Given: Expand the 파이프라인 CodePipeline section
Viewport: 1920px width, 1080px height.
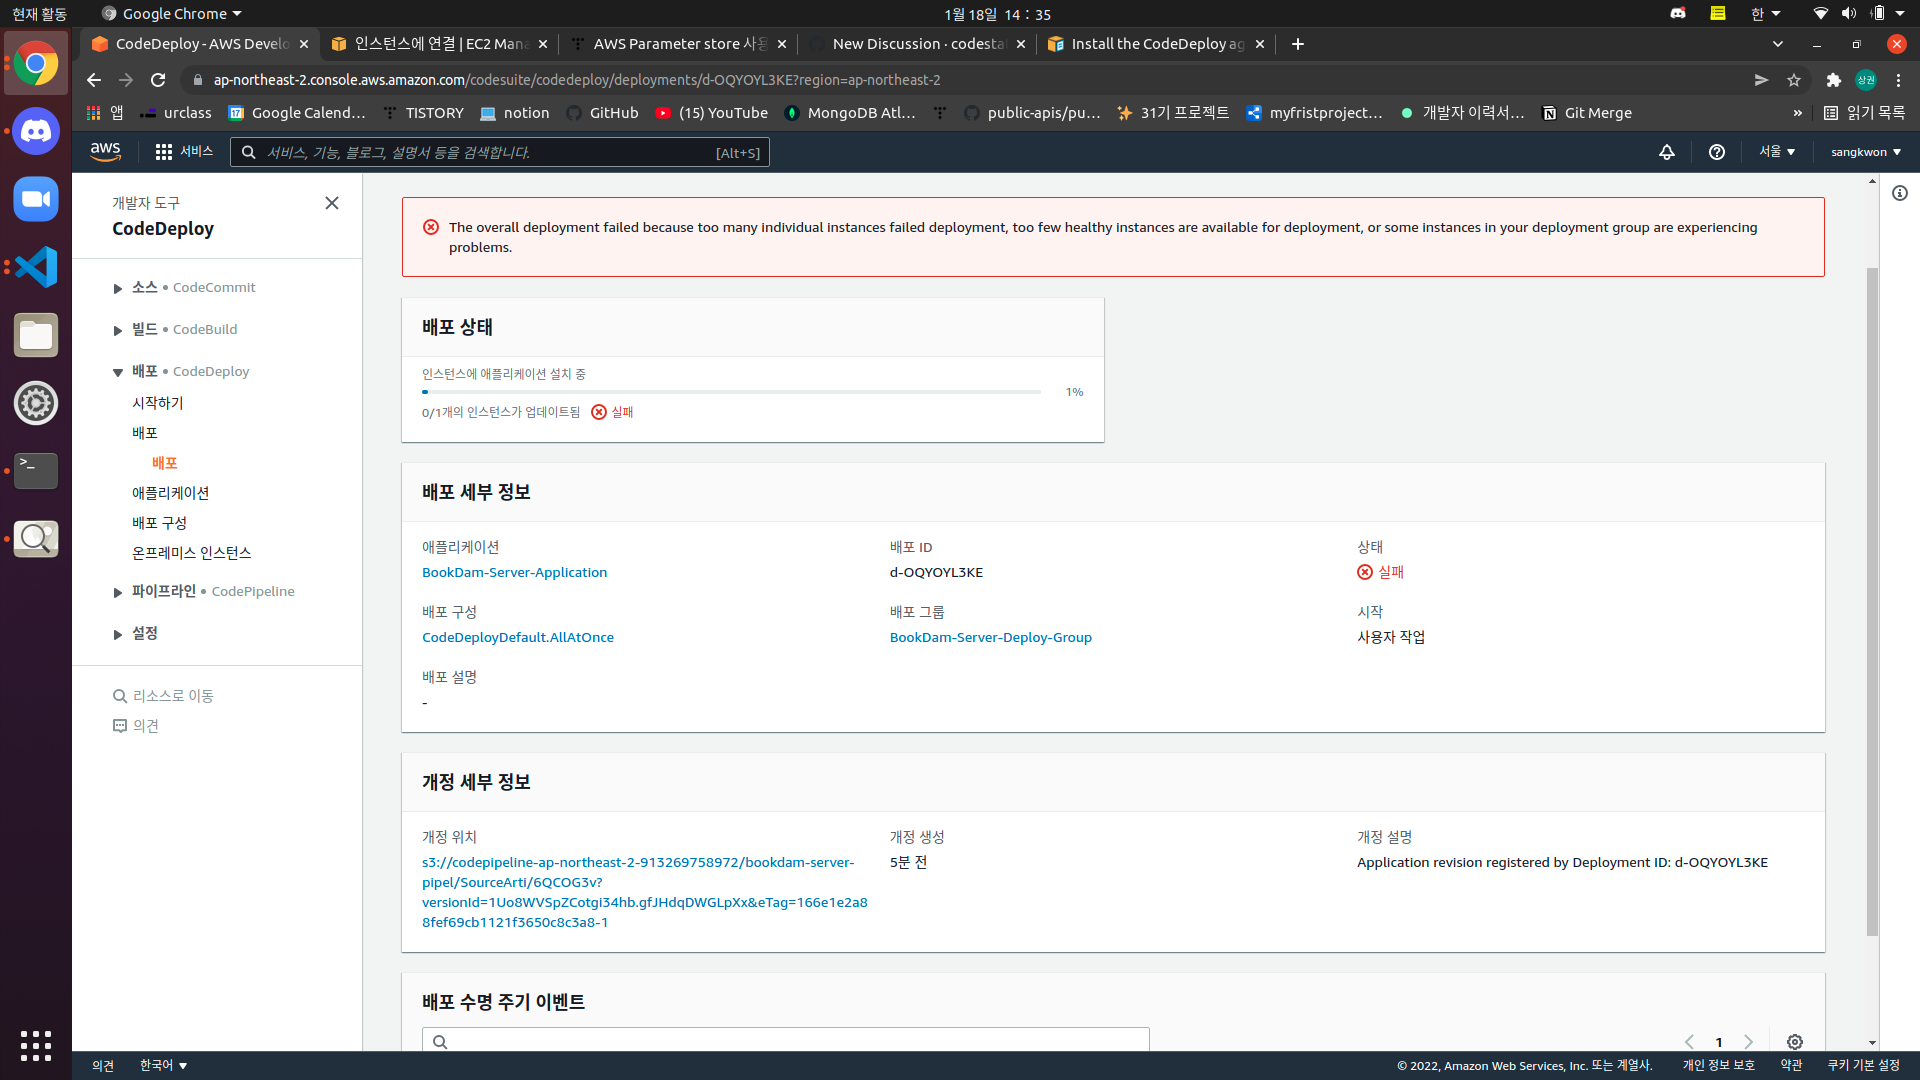Looking at the screenshot, I should click(118, 592).
